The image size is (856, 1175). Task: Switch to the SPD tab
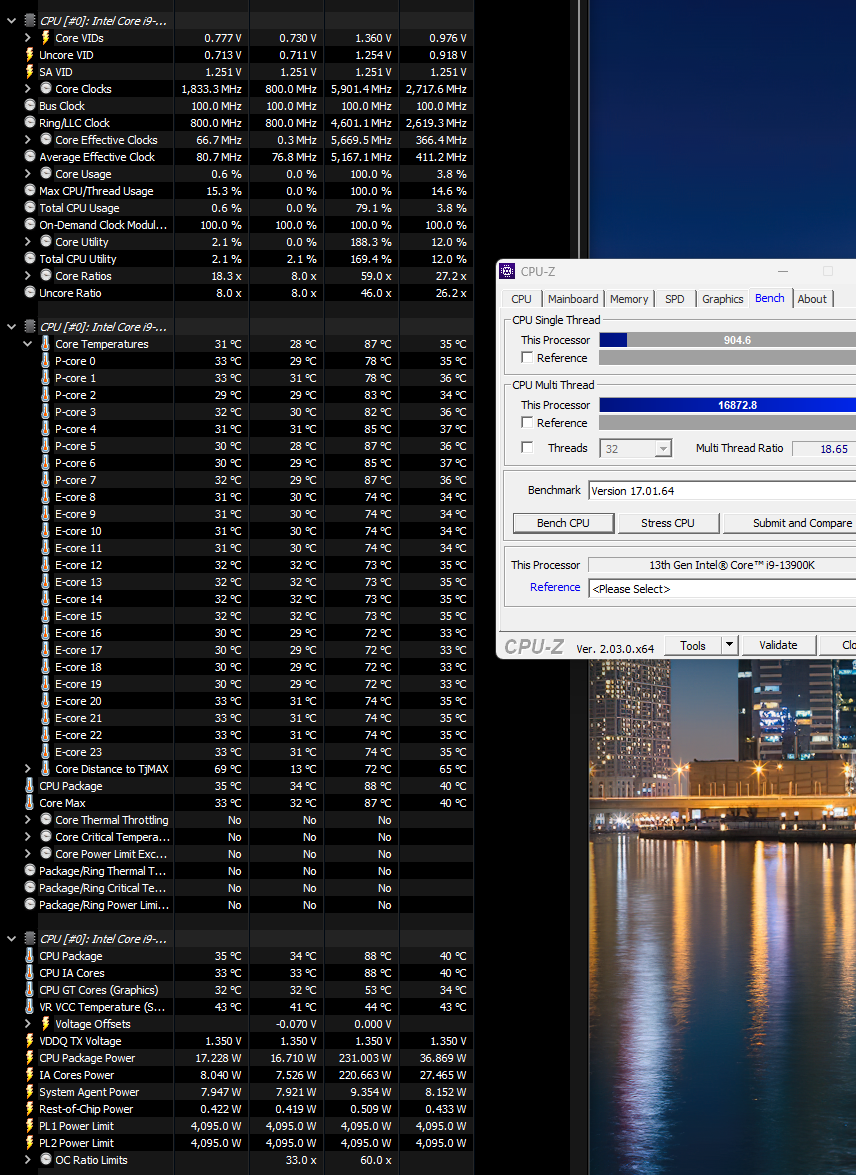pos(675,298)
